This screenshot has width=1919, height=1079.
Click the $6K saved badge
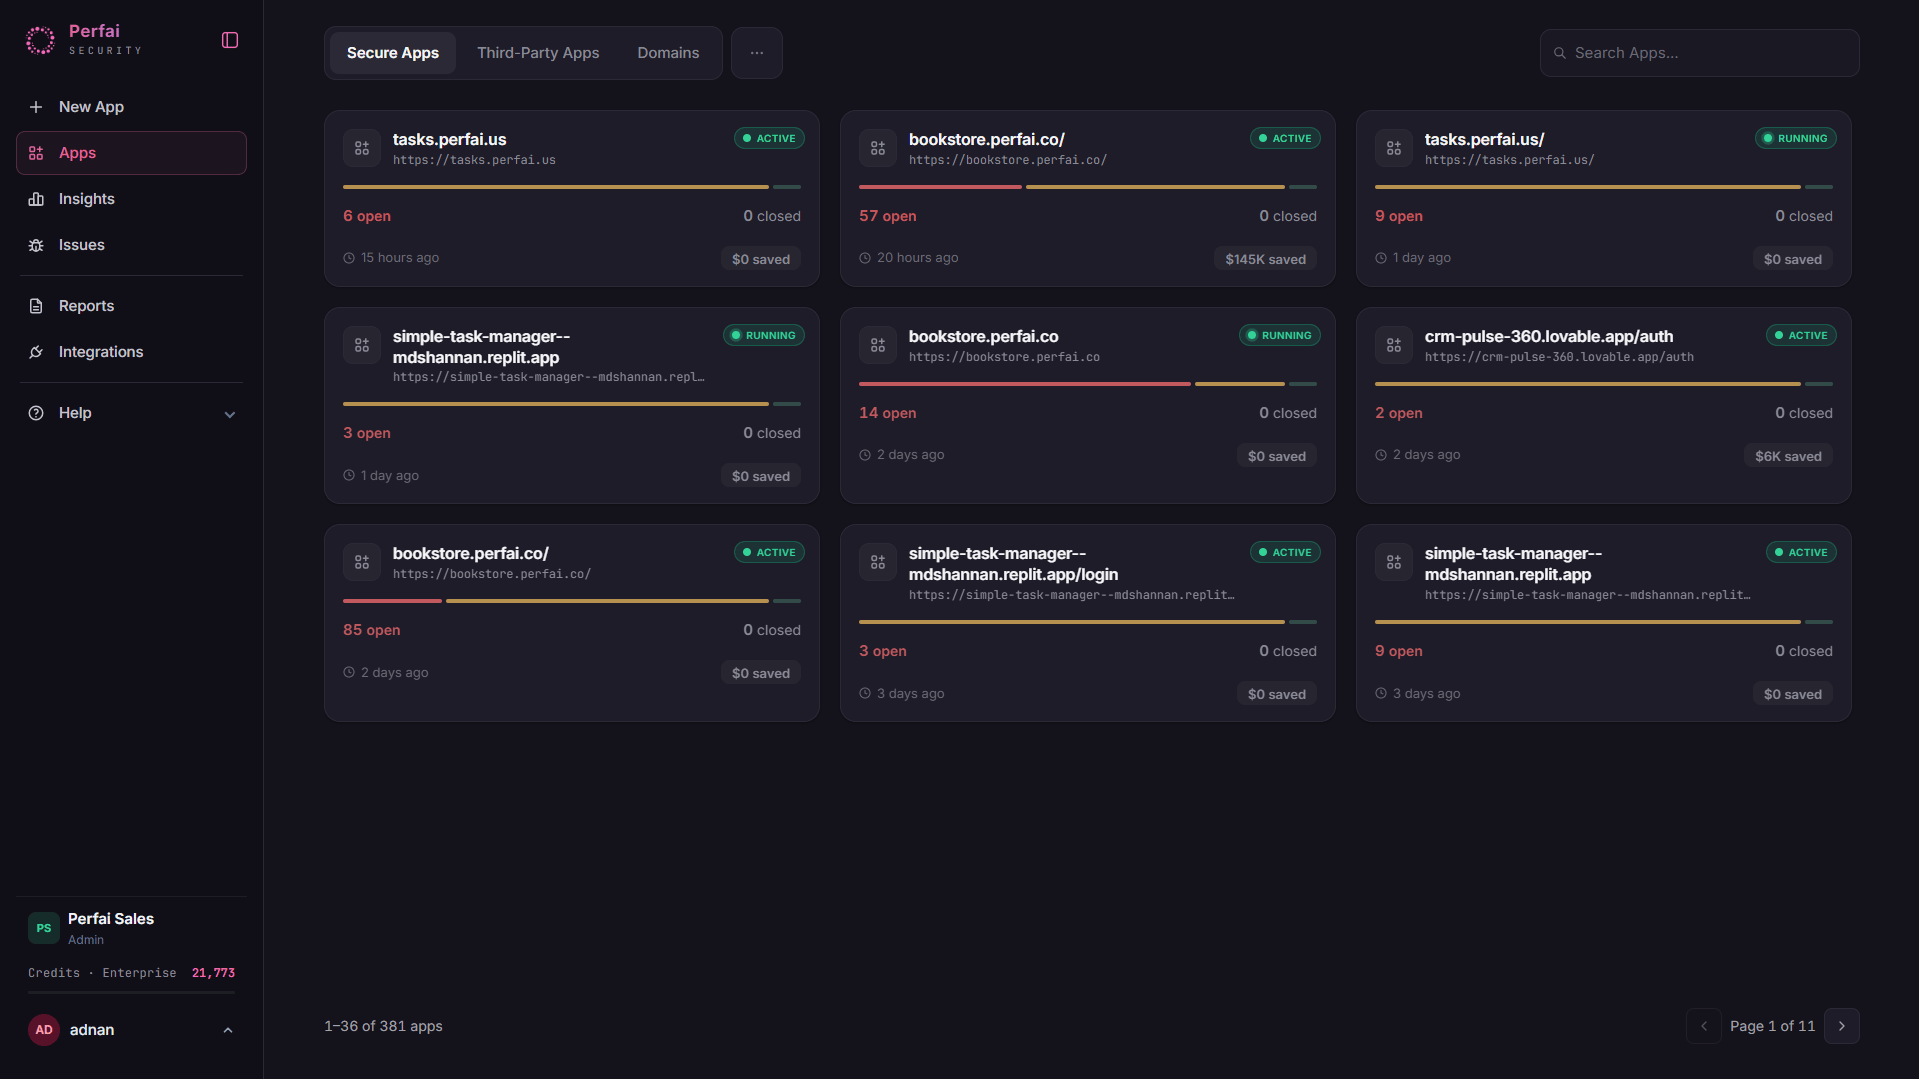(x=1788, y=456)
